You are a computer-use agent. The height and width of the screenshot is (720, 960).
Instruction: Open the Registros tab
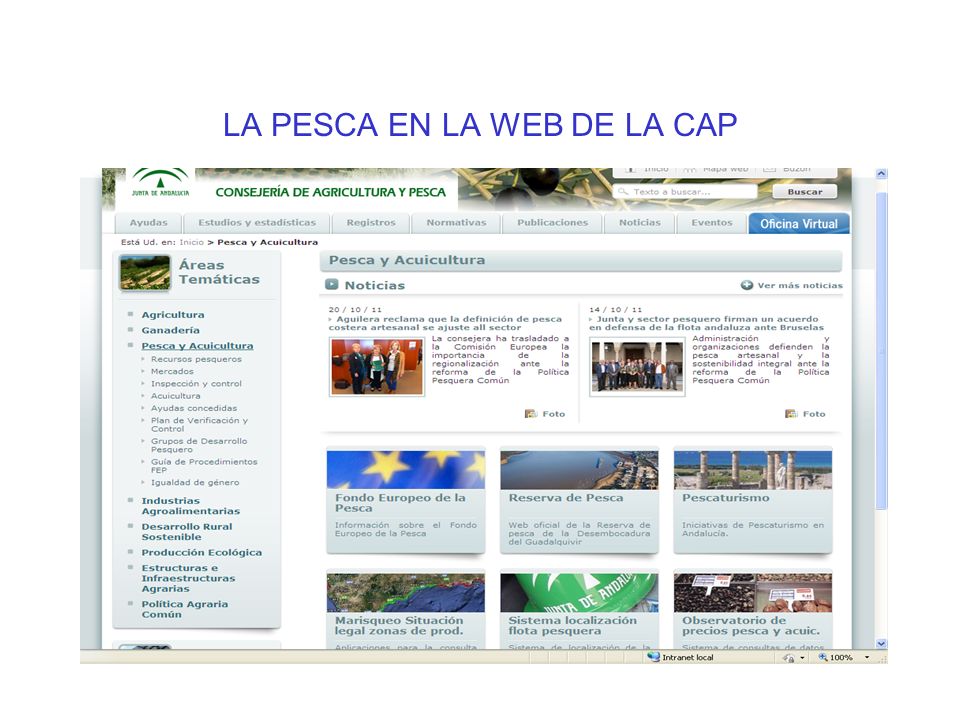click(x=371, y=223)
